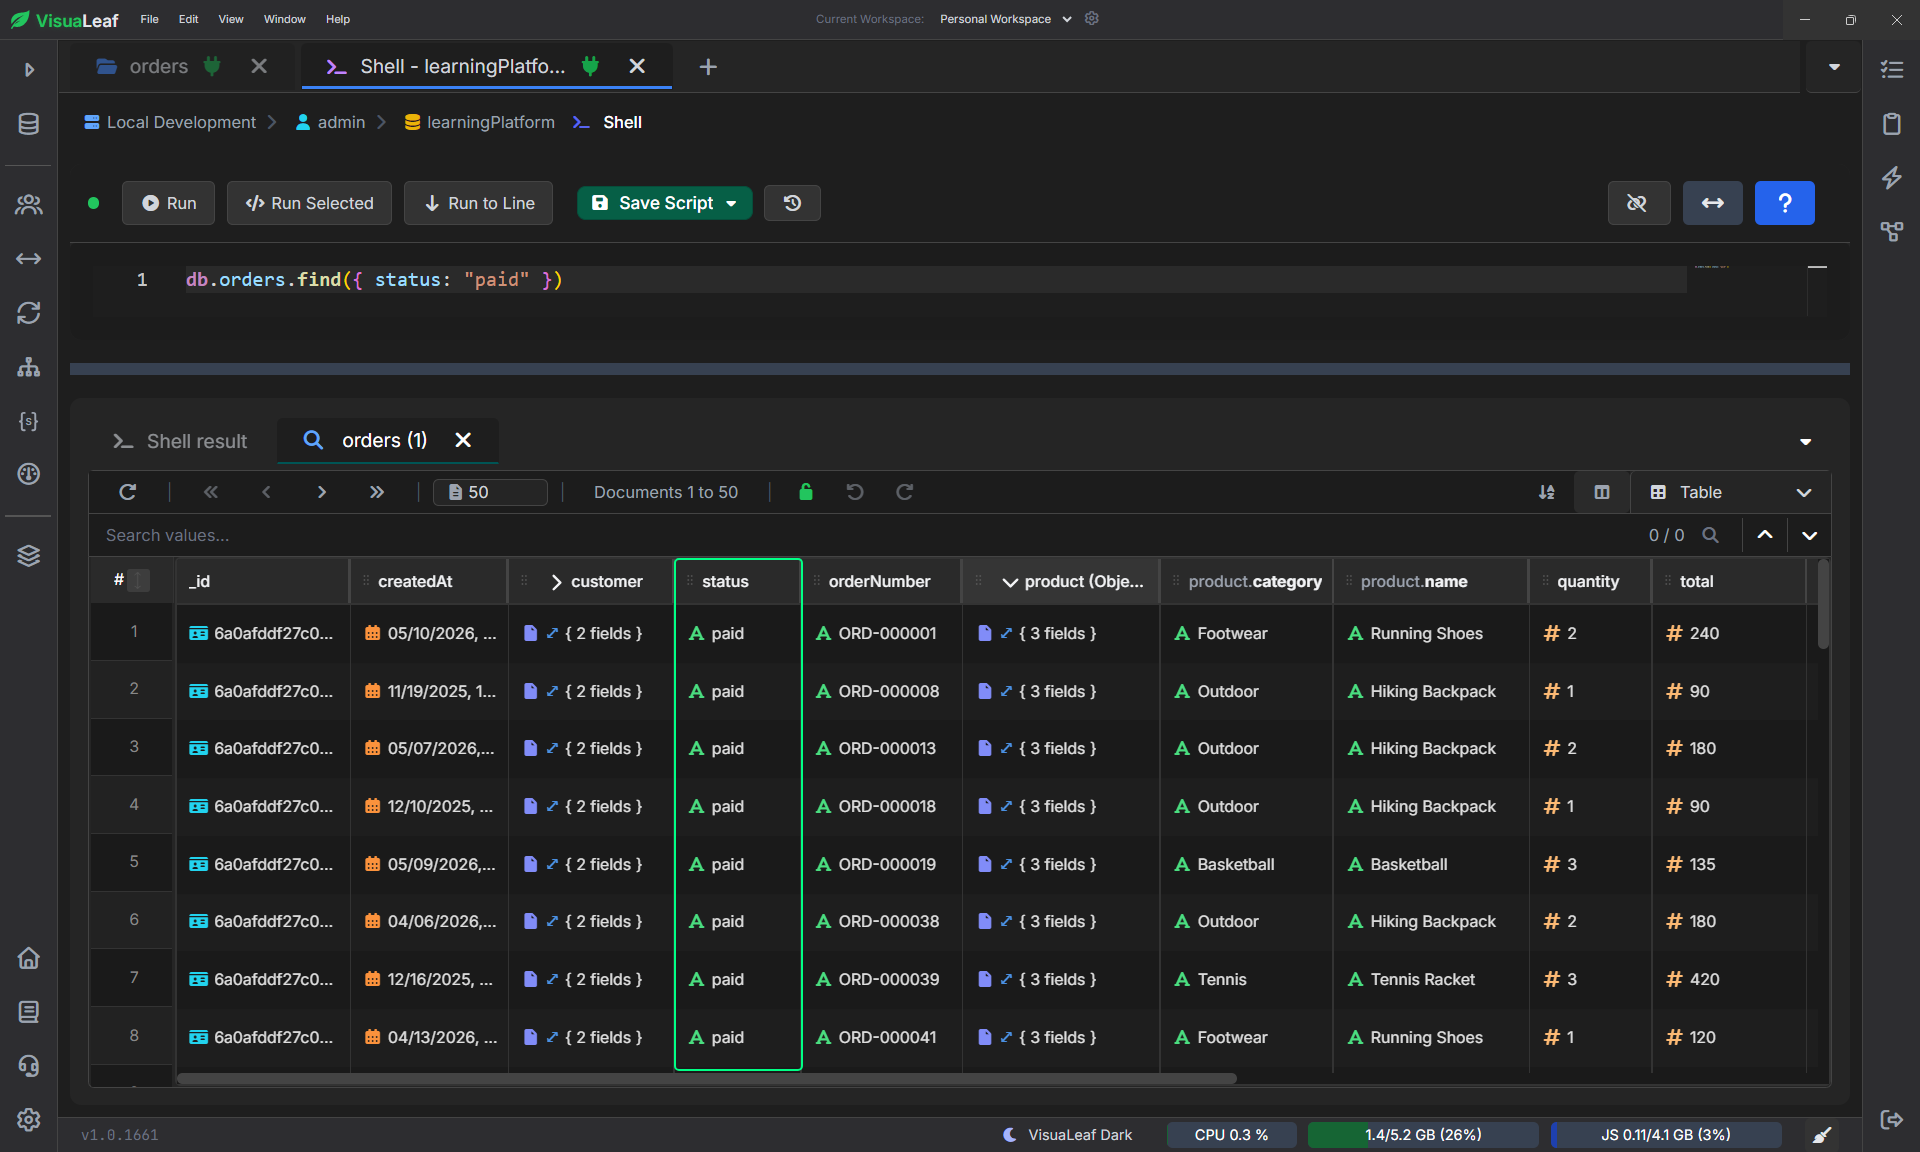1920x1152 pixels.
Task: Toggle the green edit lock icon
Action: [806, 492]
